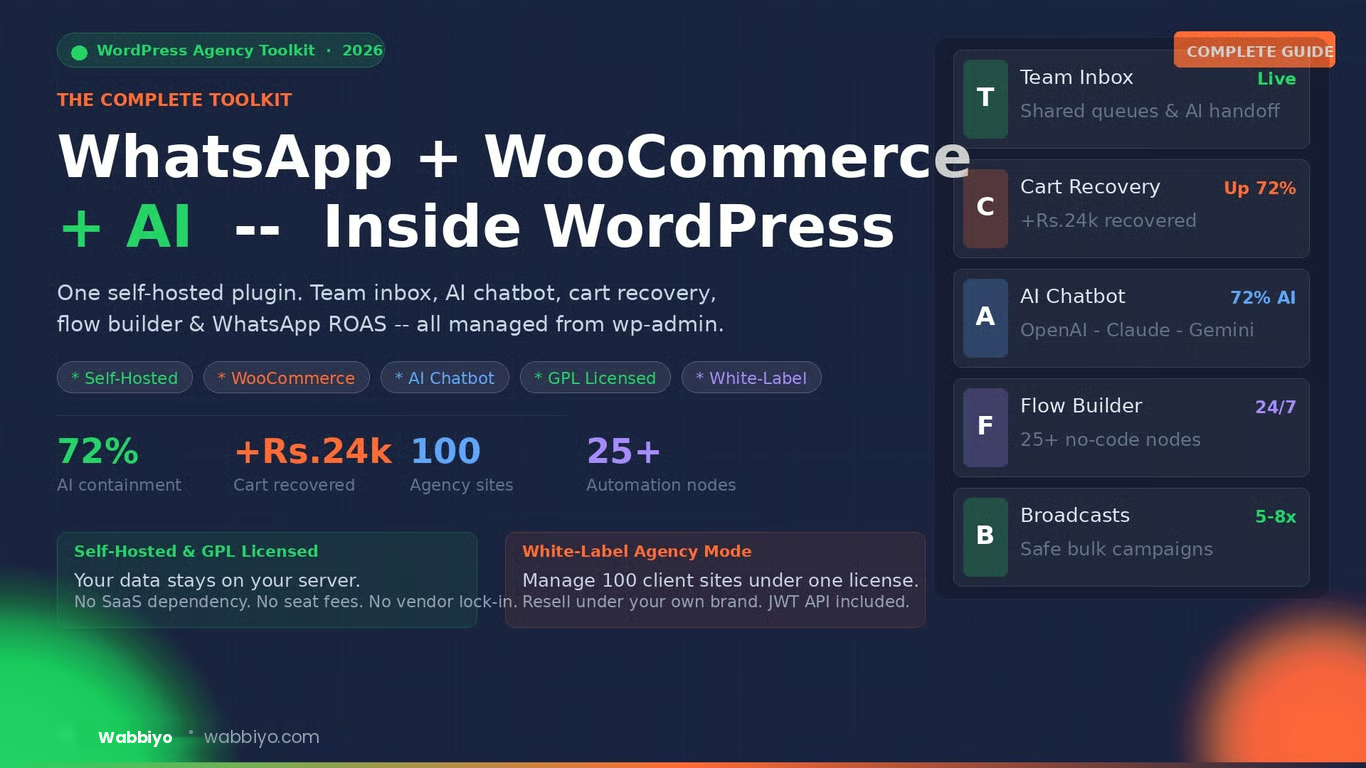Screen dimensions: 1366x768
Task: Click the WordPress Agency Toolkit 2026 badge
Action: [x=221, y=50]
